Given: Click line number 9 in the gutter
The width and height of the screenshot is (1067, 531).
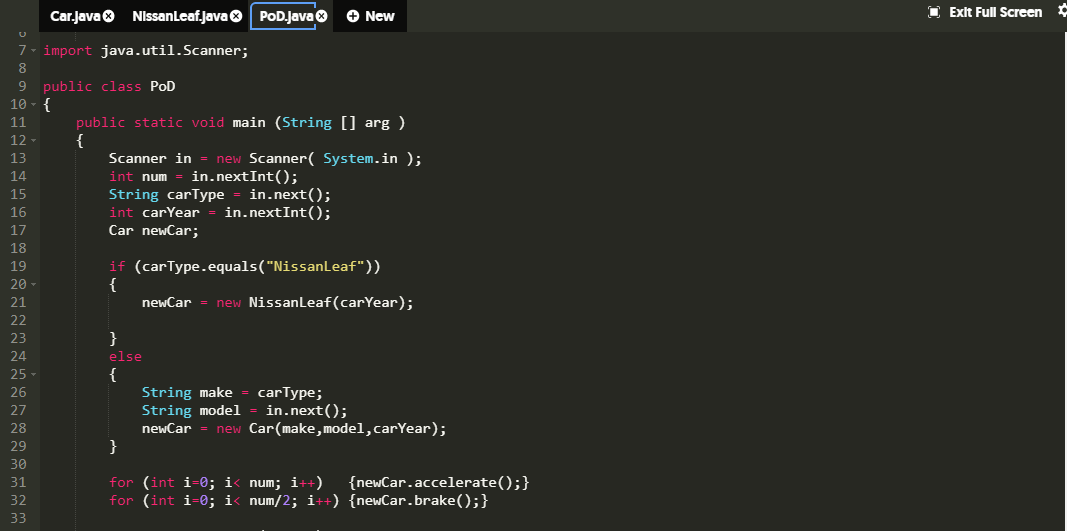Looking at the screenshot, I should (22, 86).
